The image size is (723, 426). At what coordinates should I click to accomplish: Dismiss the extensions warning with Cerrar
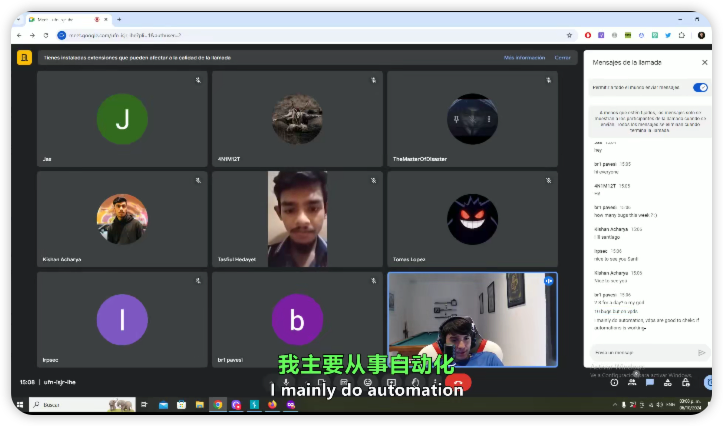pos(563,57)
